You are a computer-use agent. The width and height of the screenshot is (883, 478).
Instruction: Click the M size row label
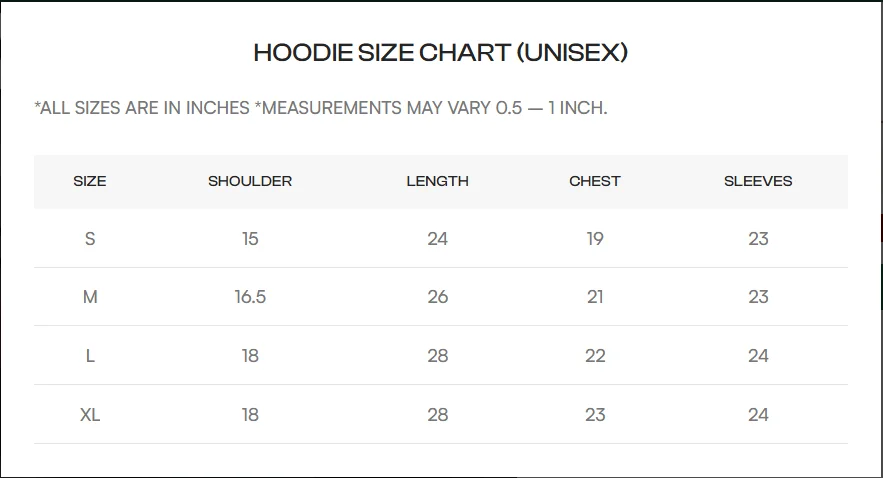tap(90, 297)
